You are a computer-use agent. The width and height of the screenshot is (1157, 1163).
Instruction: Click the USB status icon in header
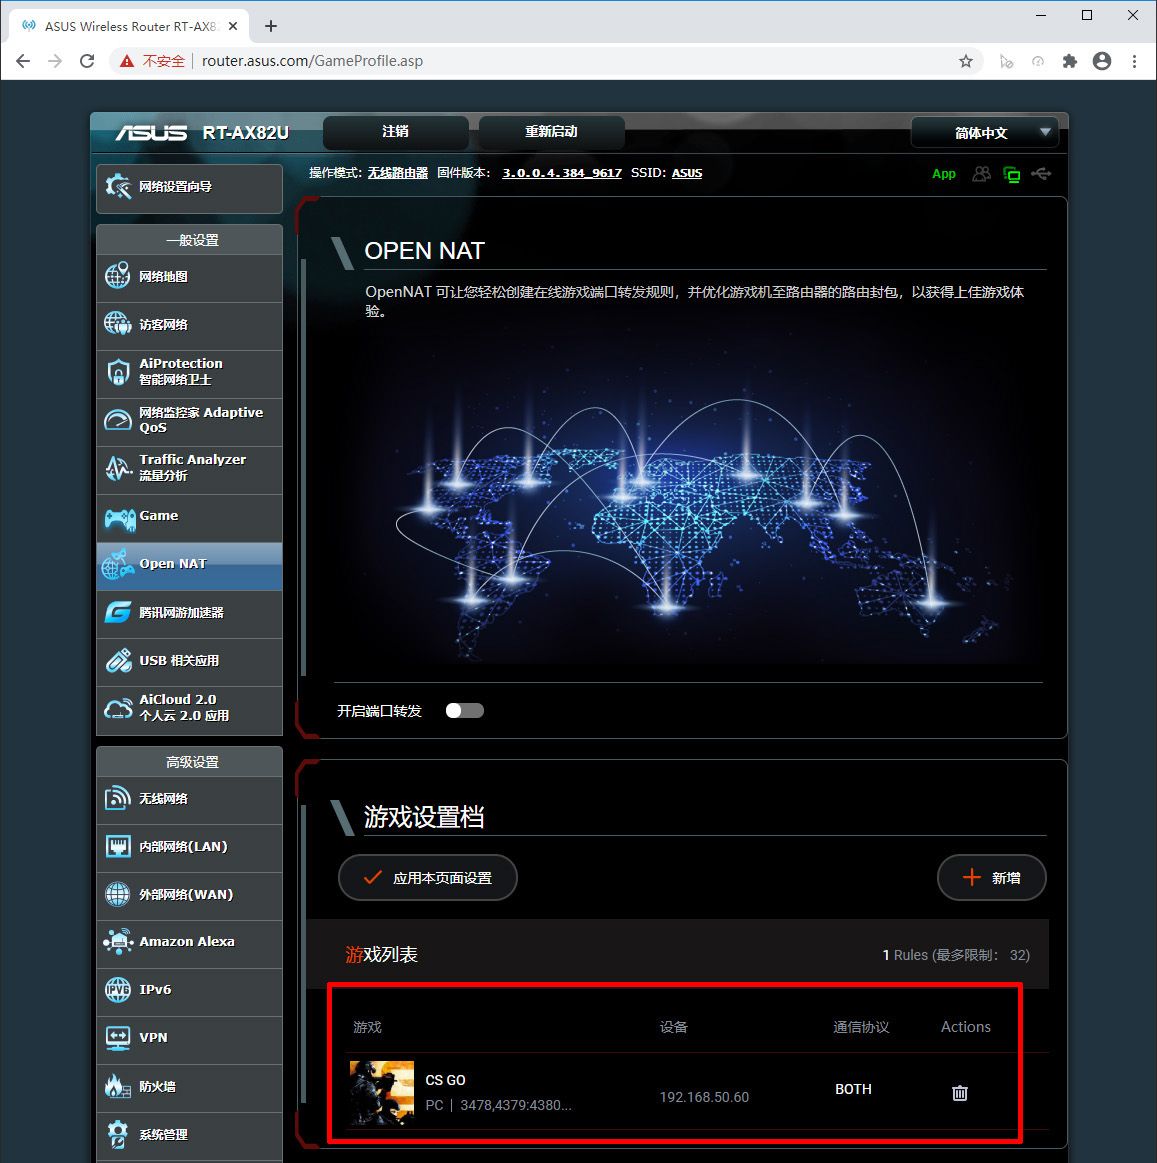pos(1041,174)
